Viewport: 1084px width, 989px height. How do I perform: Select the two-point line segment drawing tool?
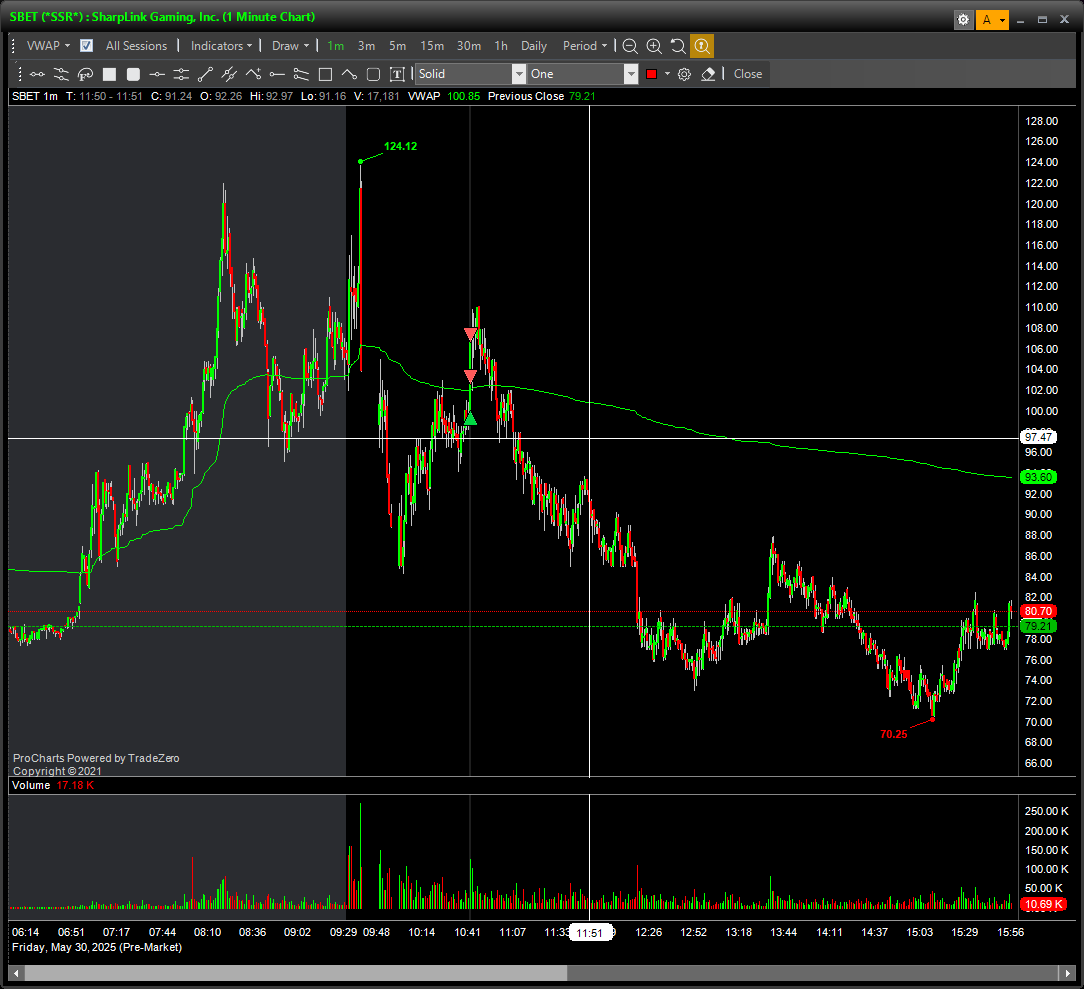coord(37,74)
